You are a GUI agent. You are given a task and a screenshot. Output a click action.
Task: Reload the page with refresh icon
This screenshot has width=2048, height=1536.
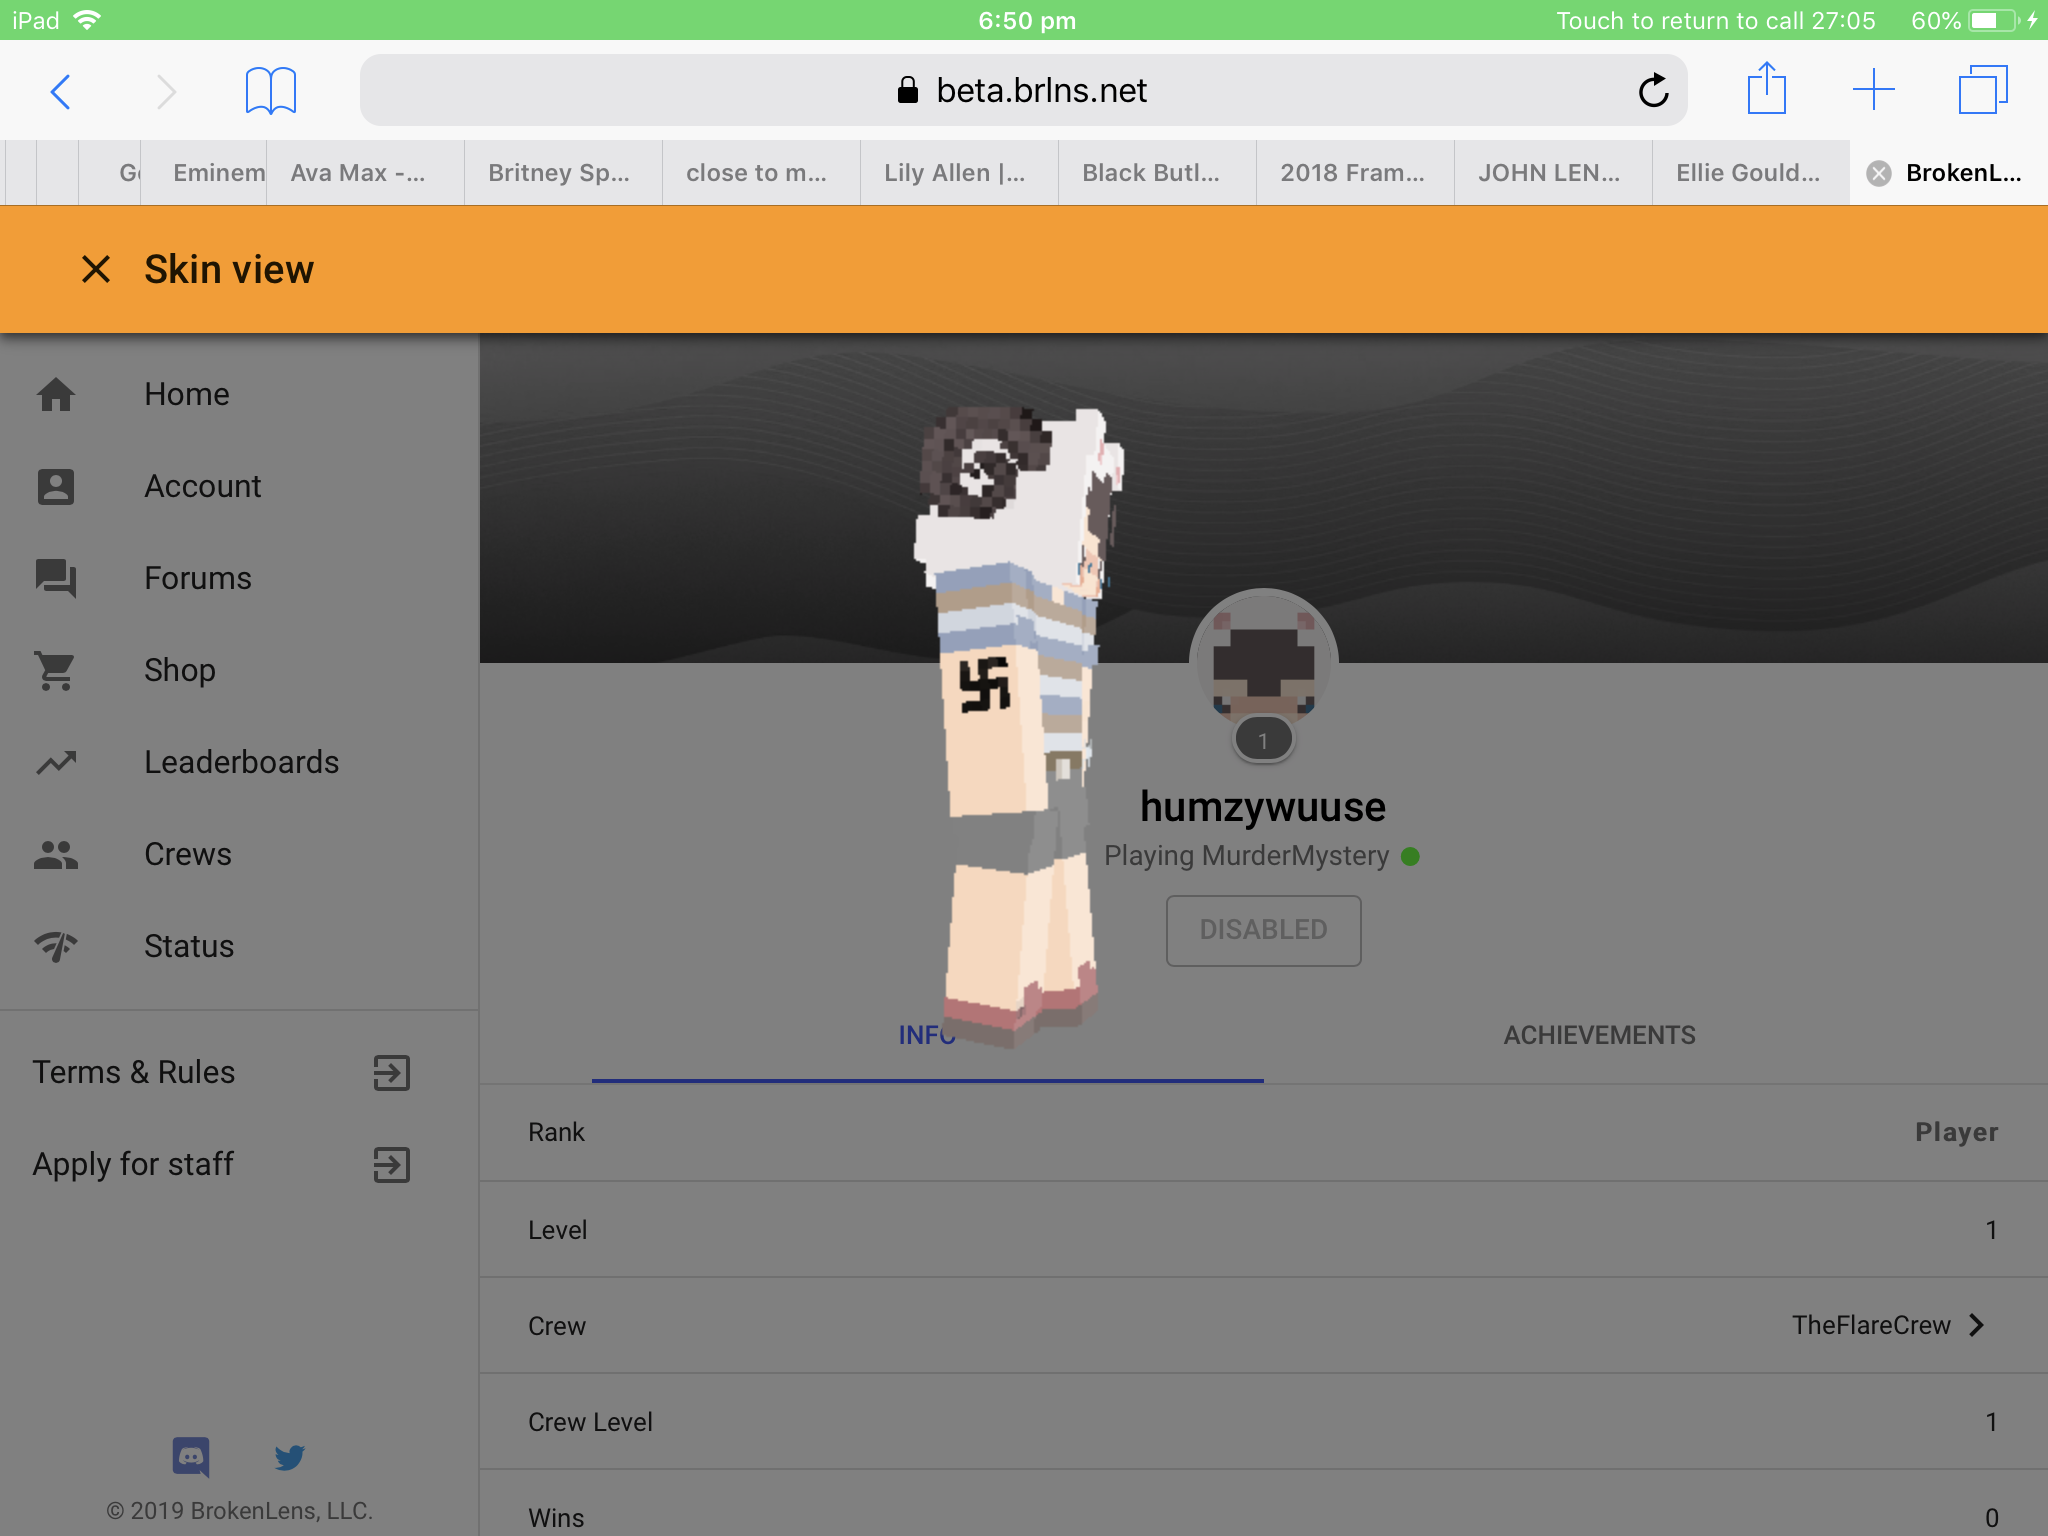(x=1654, y=91)
